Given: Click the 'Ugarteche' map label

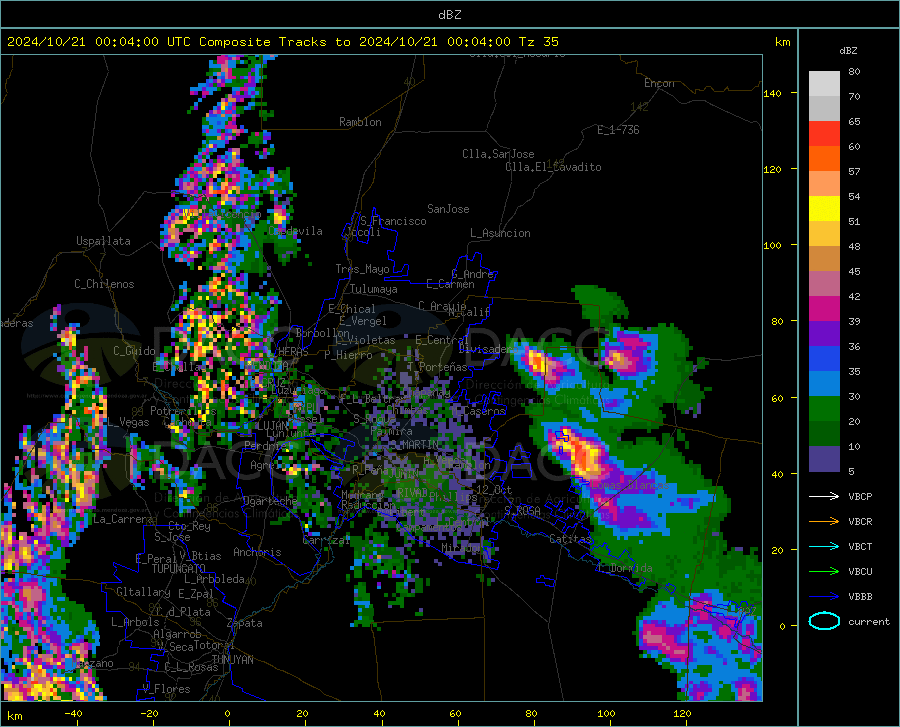Looking at the screenshot, I should pos(270,500).
